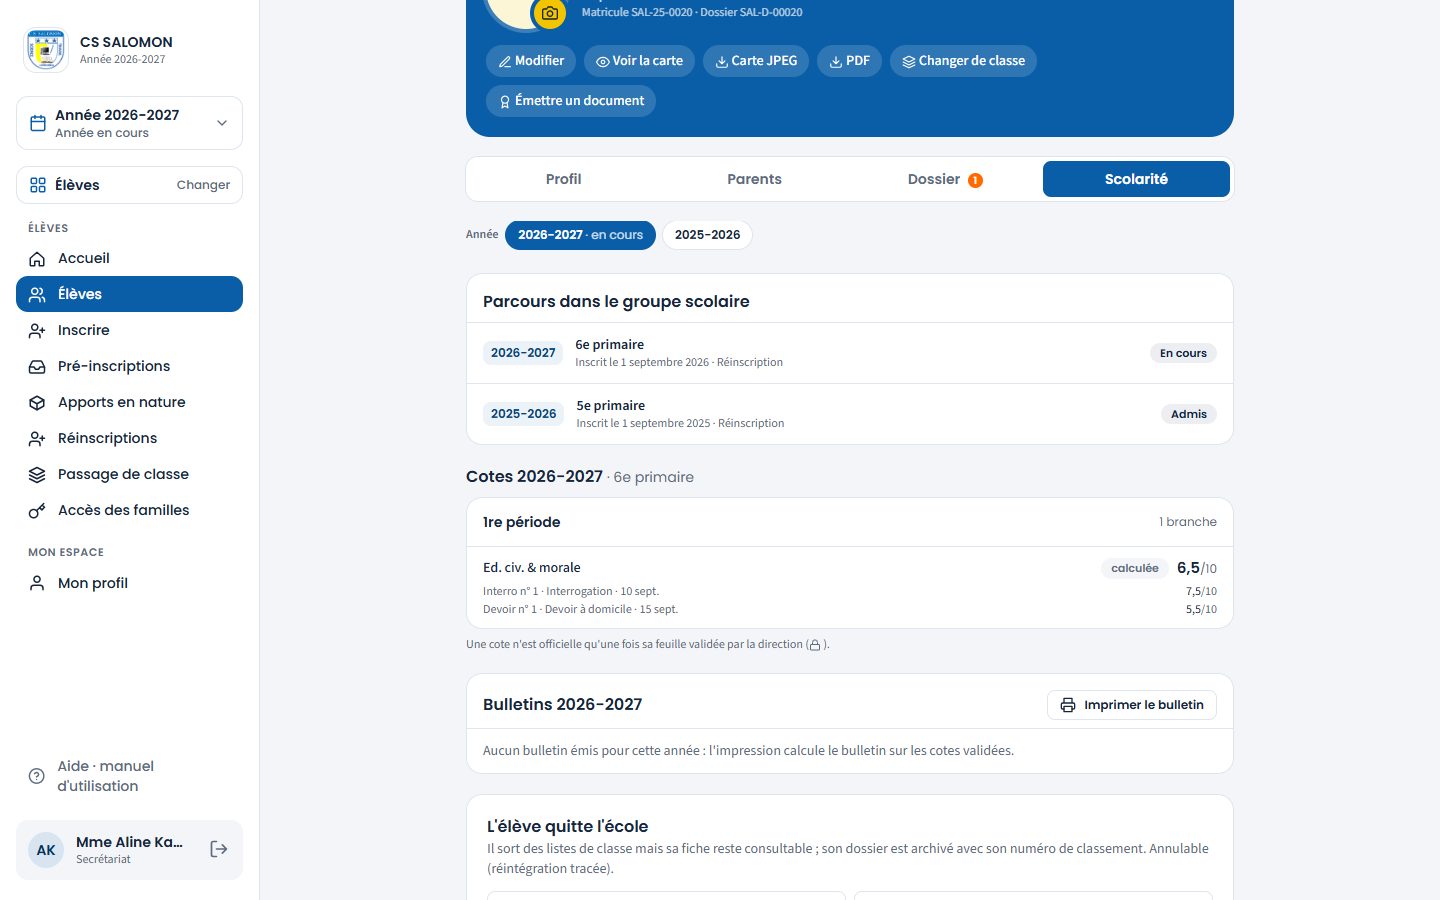Click the CS Salomon school logo
The image size is (1440, 900).
(45, 50)
